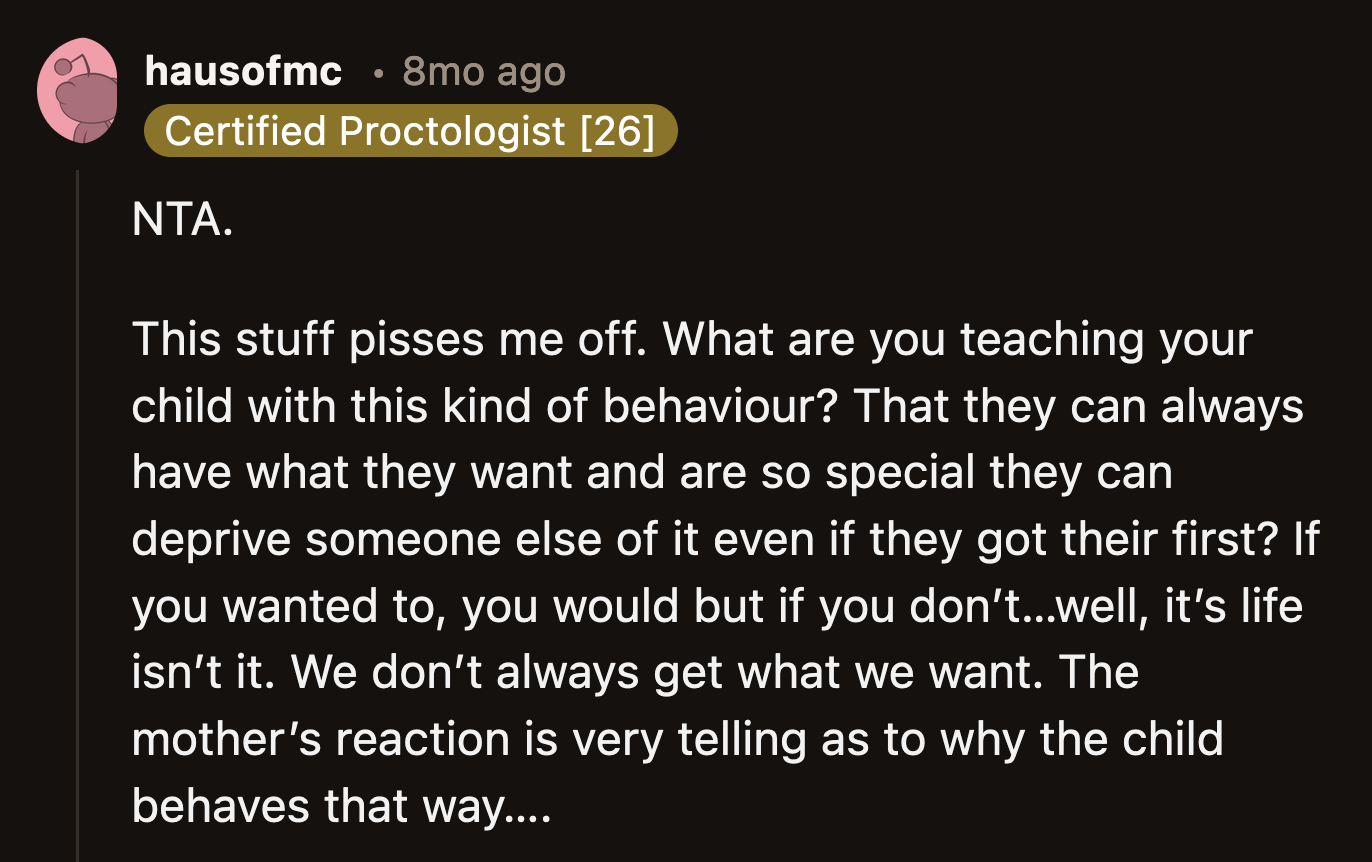This screenshot has width=1372, height=862.
Task: Click the last line about the mother's reaction
Action: point(677,739)
